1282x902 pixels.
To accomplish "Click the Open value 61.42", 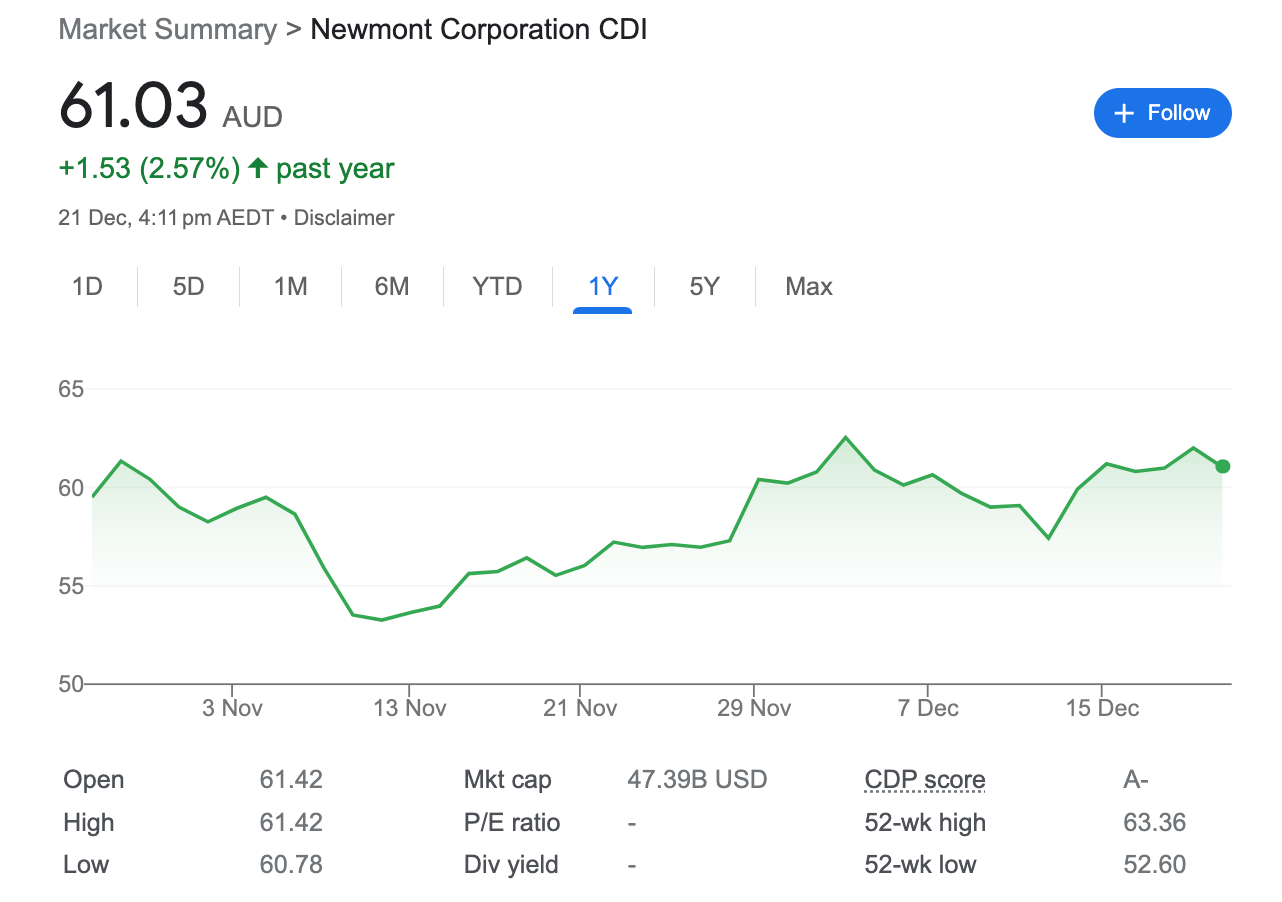I will point(291,780).
